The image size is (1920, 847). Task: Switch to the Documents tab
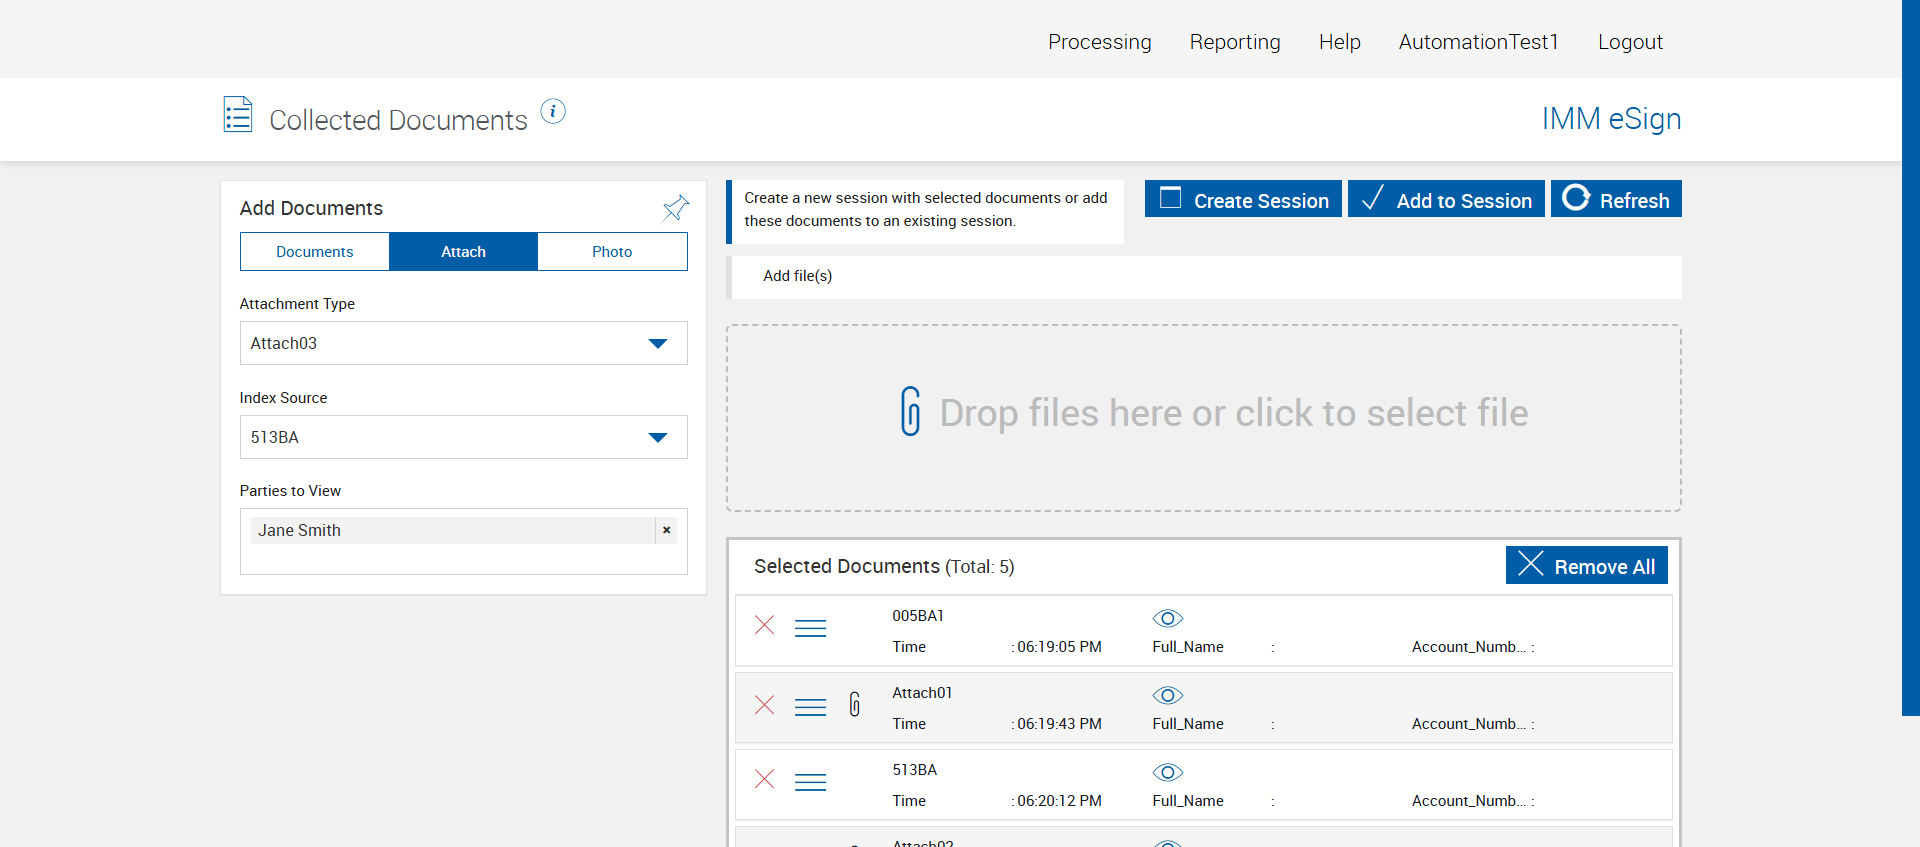coord(315,252)
